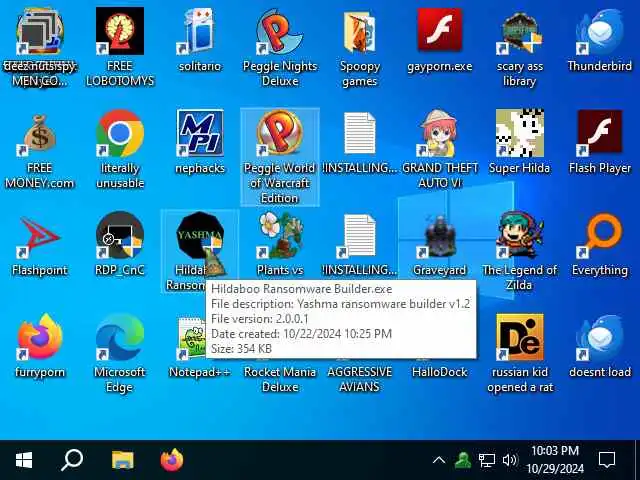
Task: Select the scary ass library shortcut
Action: (519, 32)
